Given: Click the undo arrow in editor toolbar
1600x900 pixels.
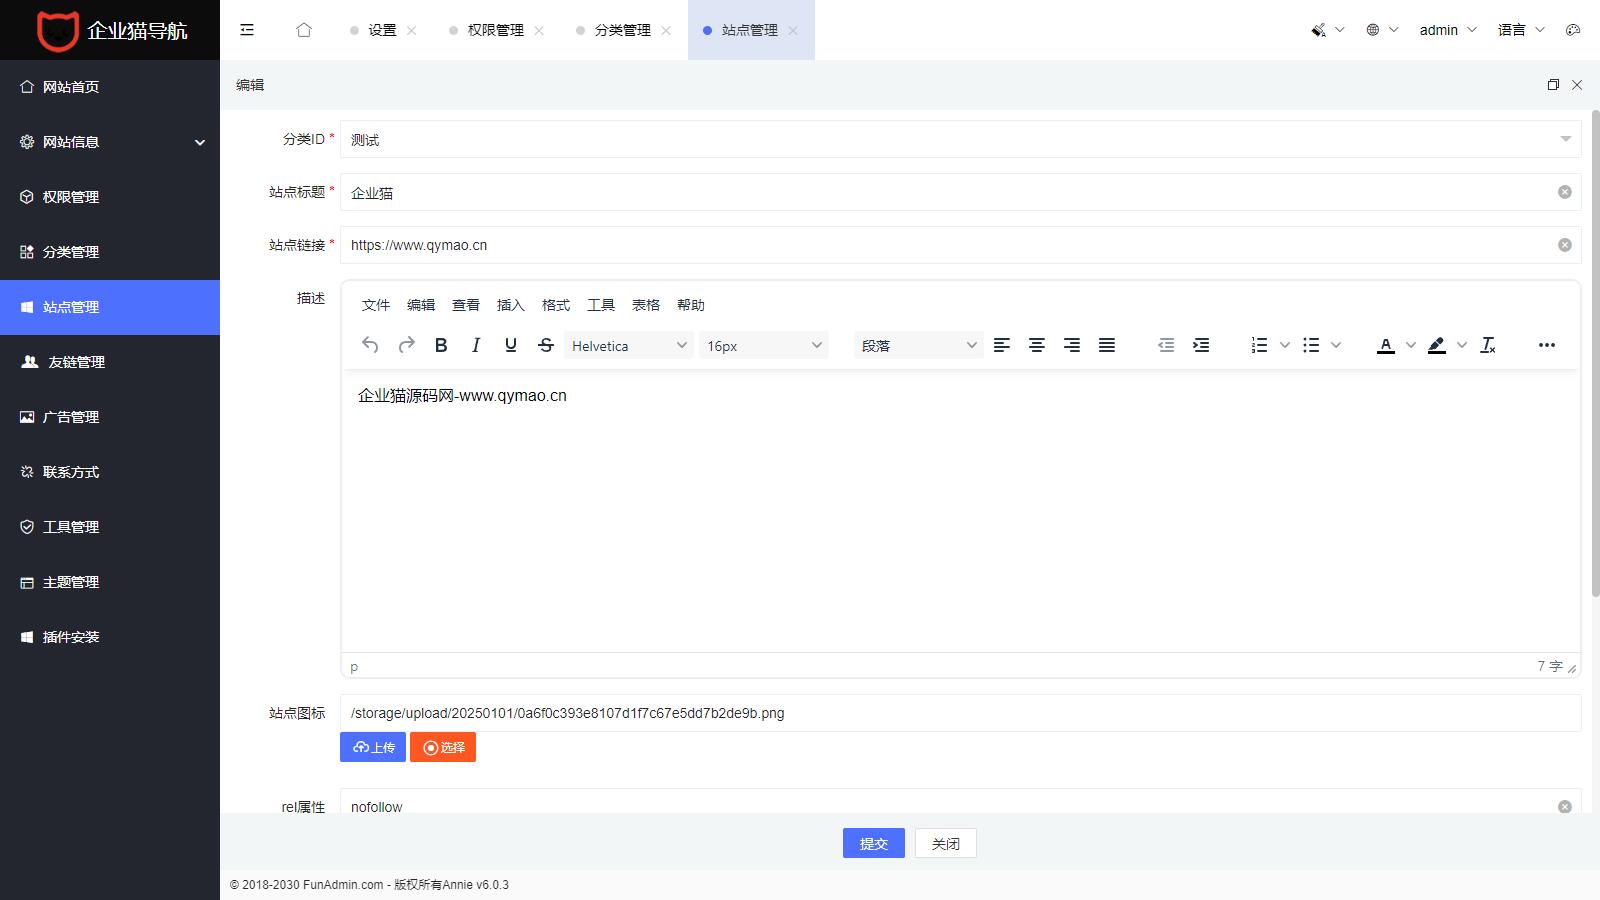Looking at the screenshot, I should pyautogui.click(x=370, y=345).
